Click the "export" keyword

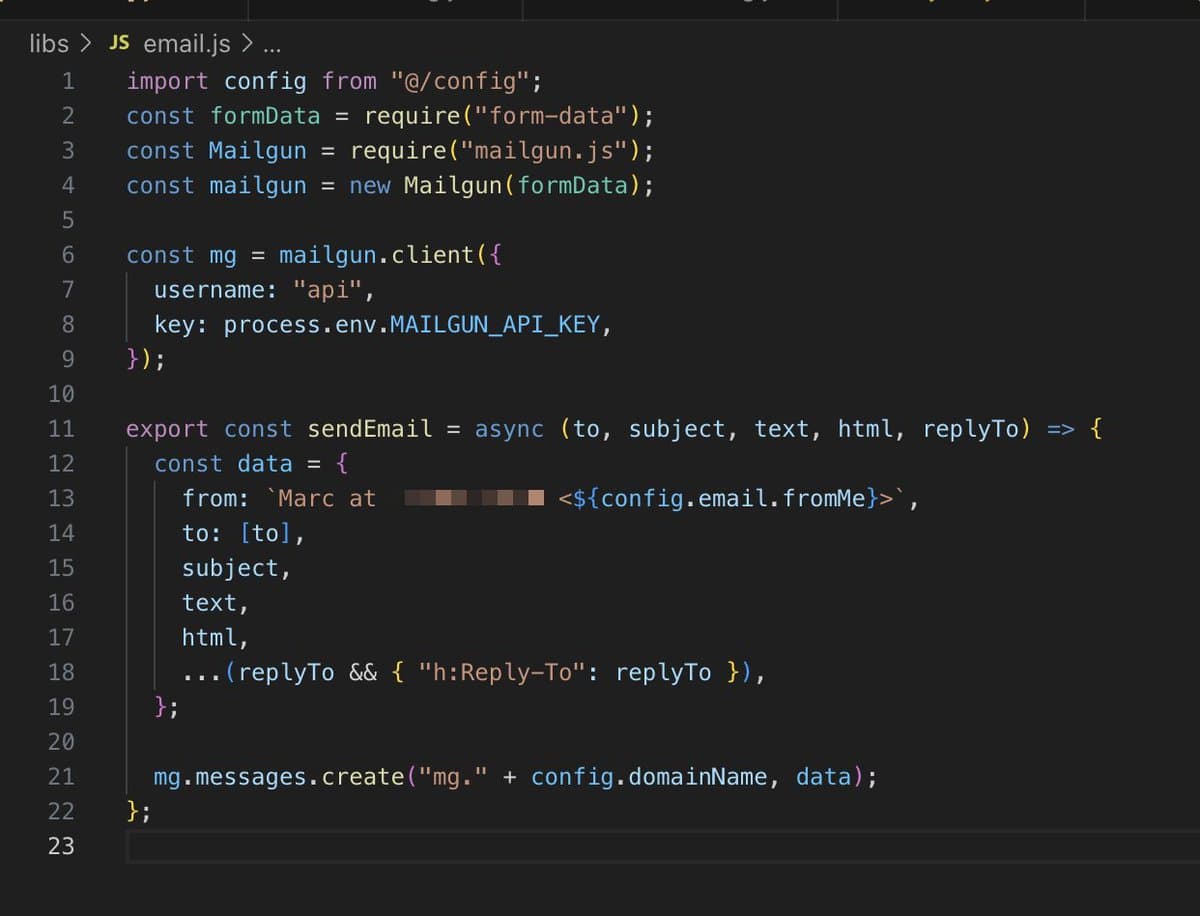coord(167,429)
